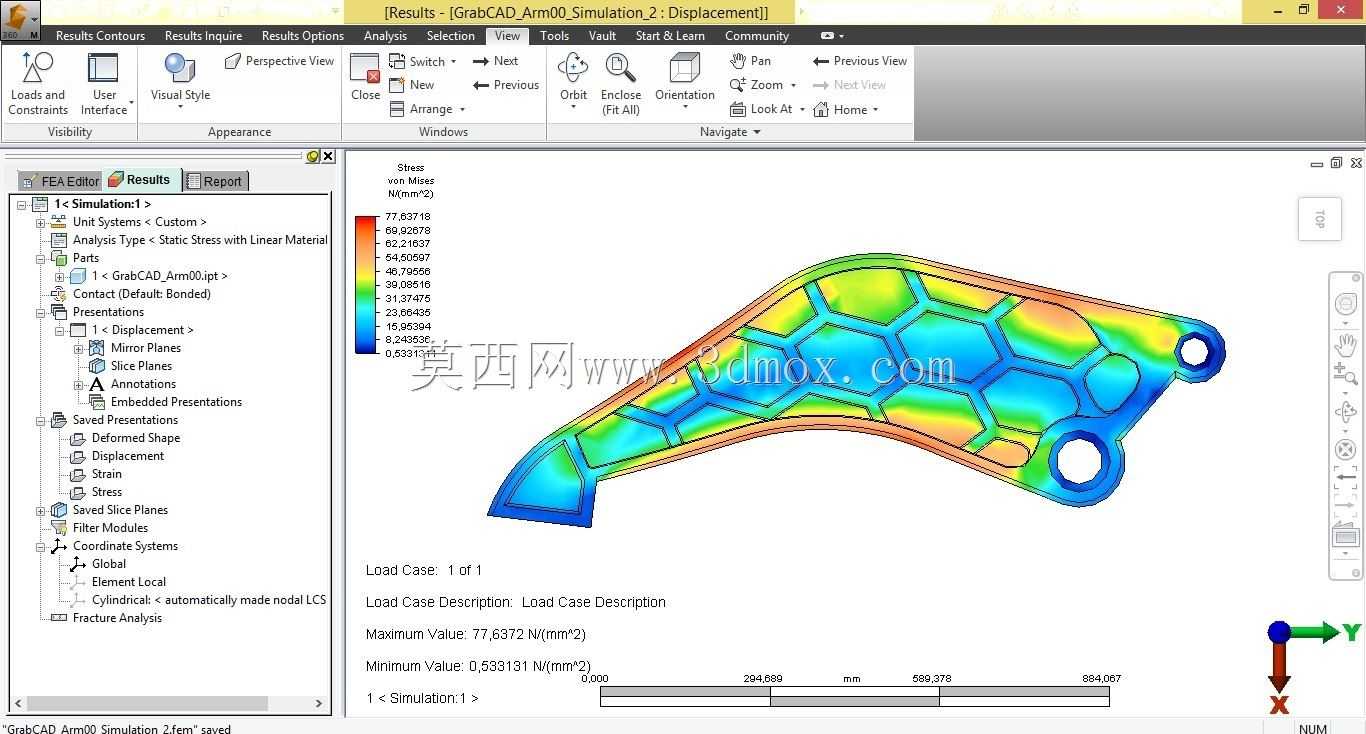Go to the Previous window
Screen dimensions: 1366x734
pyautogui.click(x=505, y=85)
